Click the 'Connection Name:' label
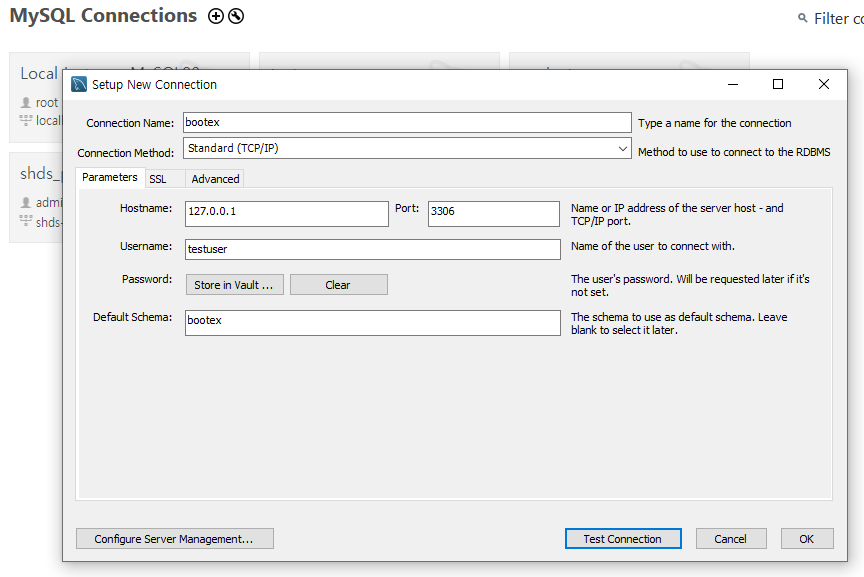This screenshot has width=864, height=577. coord(130,123)
